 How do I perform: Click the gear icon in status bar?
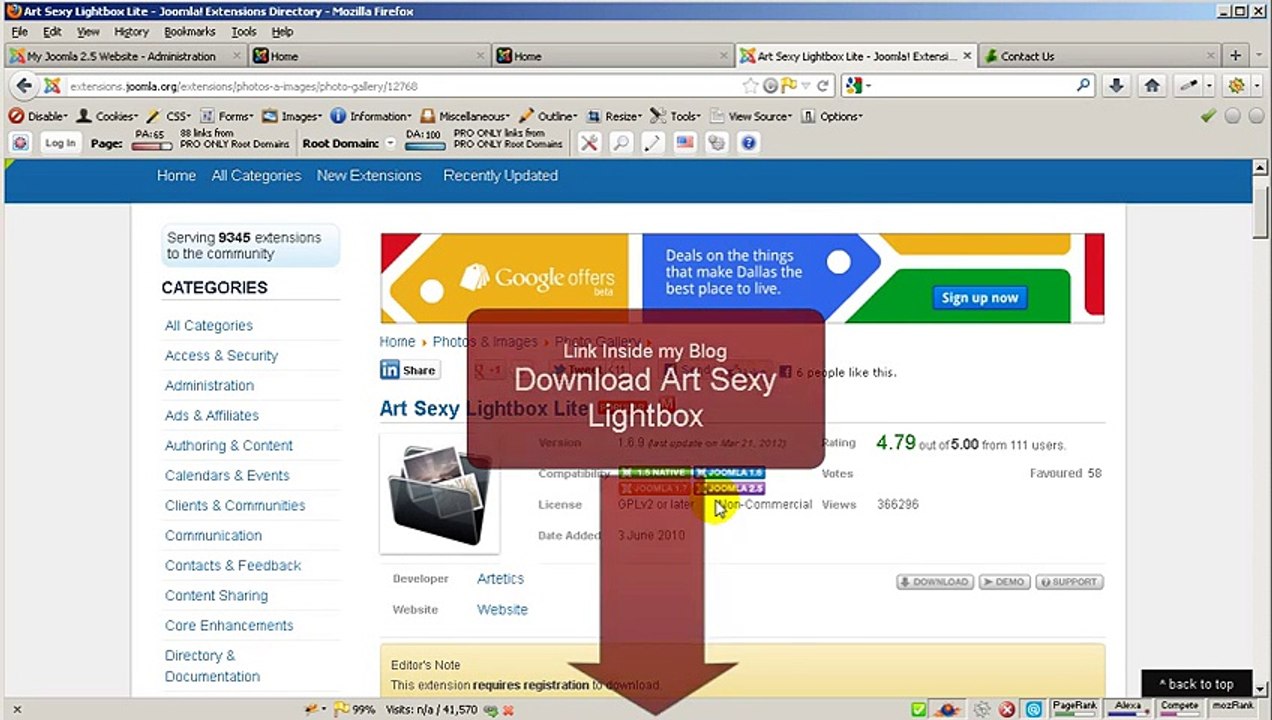983,709
